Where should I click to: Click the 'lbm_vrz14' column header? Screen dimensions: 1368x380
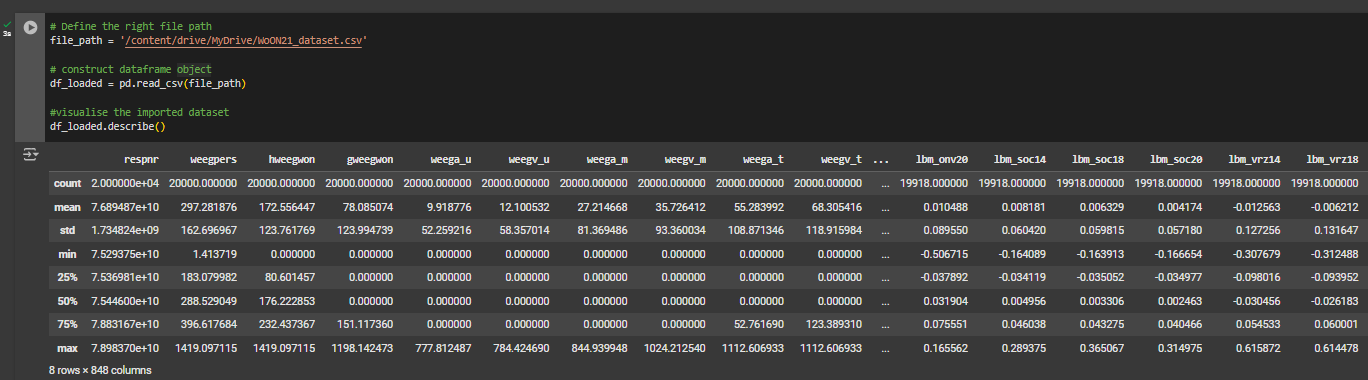tap(1254, 159)
